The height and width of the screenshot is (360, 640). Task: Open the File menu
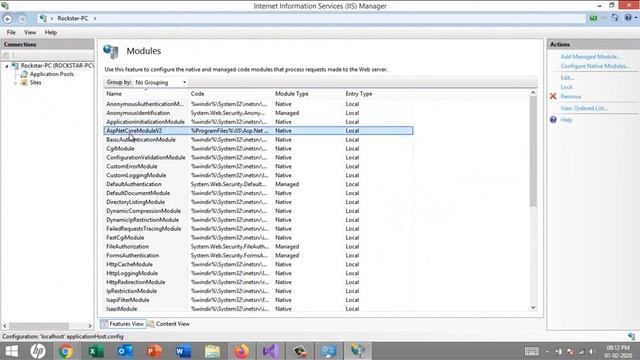11,32
